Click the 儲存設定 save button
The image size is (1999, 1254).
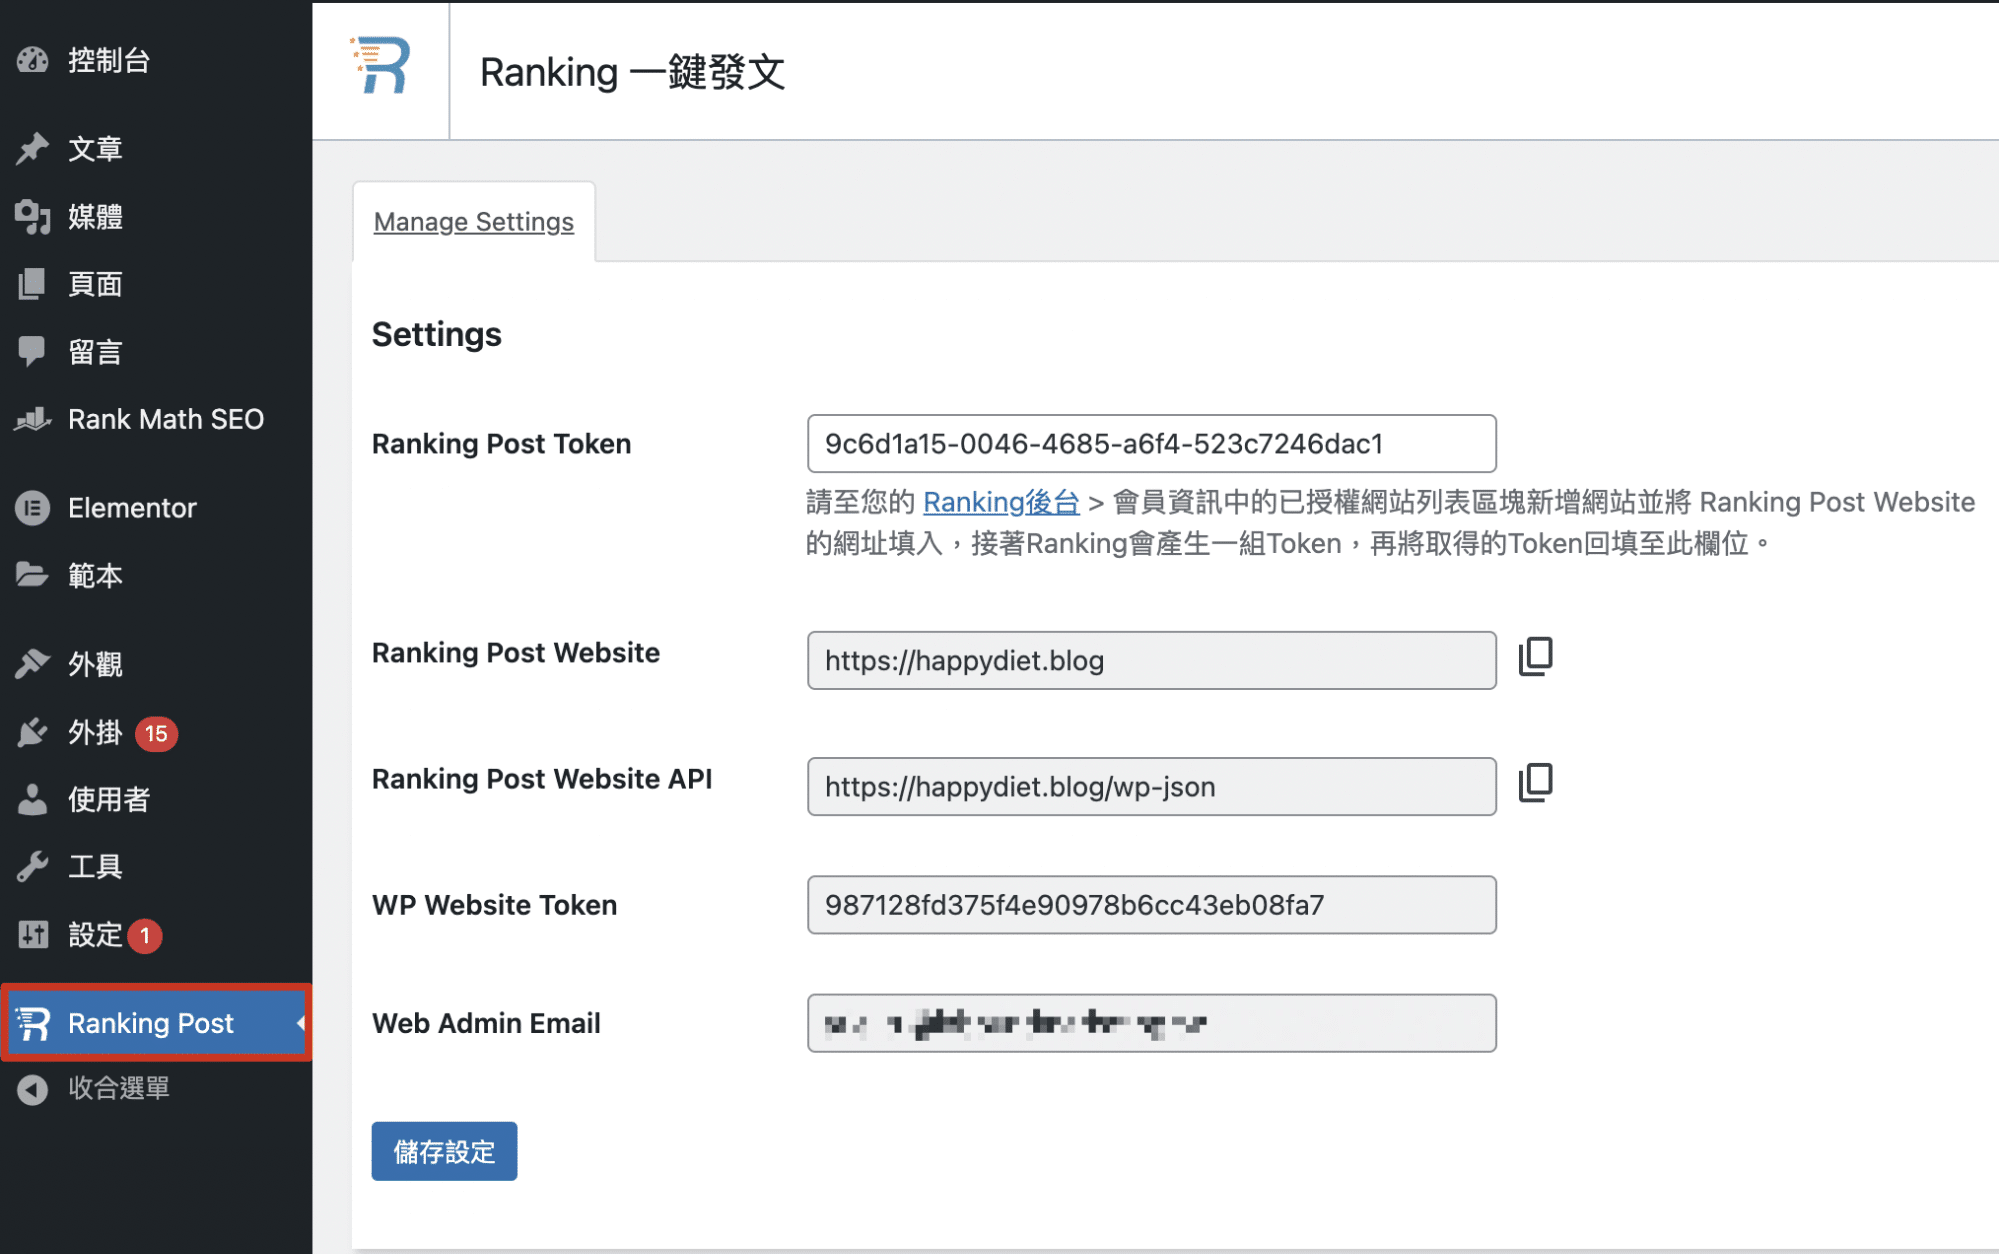click(x=444, y=1151)
